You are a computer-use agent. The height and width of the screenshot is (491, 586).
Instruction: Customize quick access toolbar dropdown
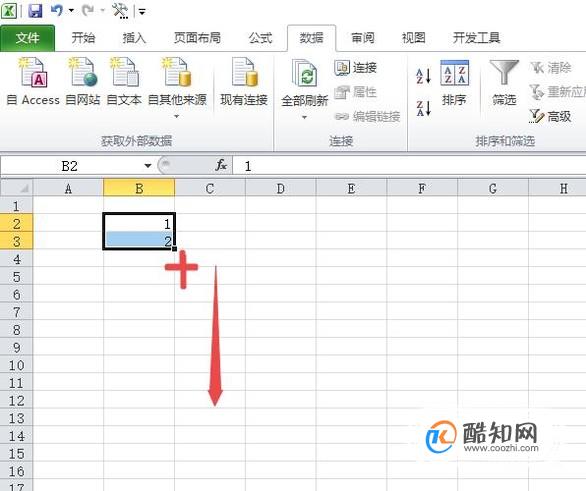pyautogui.click(x=142, y=12)
